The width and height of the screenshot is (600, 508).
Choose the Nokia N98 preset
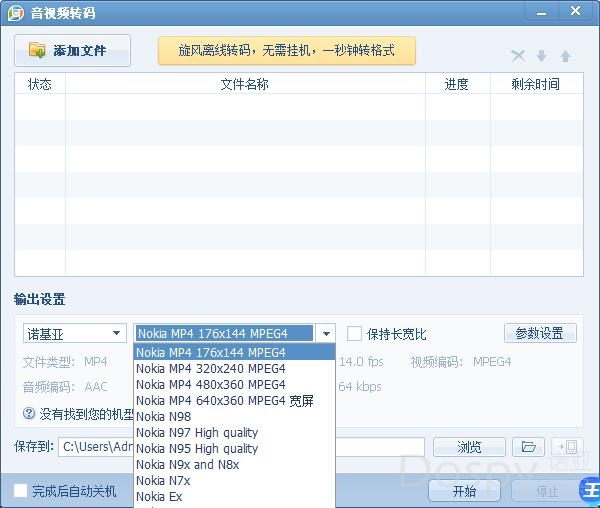(x=234, y=417)
